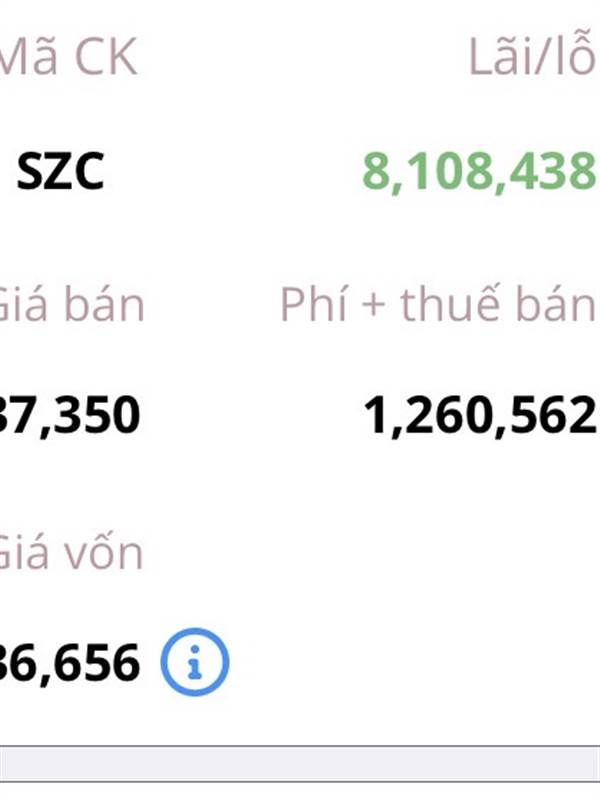Open cost price details via blue info icon
The image size is (600, 800).
(194, 661)
